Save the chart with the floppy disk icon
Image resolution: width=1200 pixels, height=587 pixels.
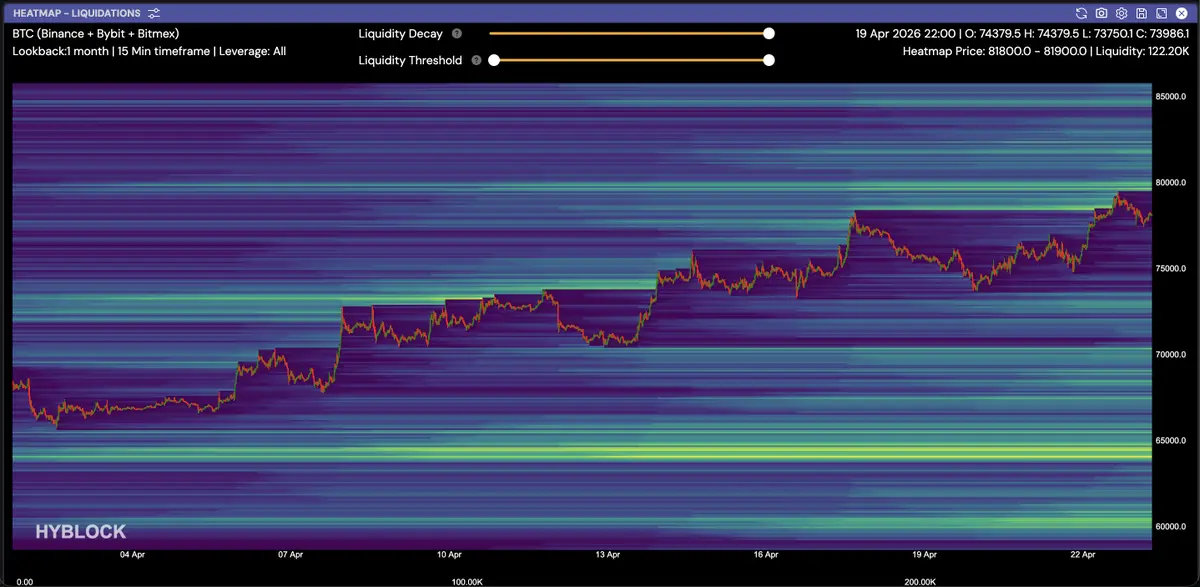tap(1141, 13)
